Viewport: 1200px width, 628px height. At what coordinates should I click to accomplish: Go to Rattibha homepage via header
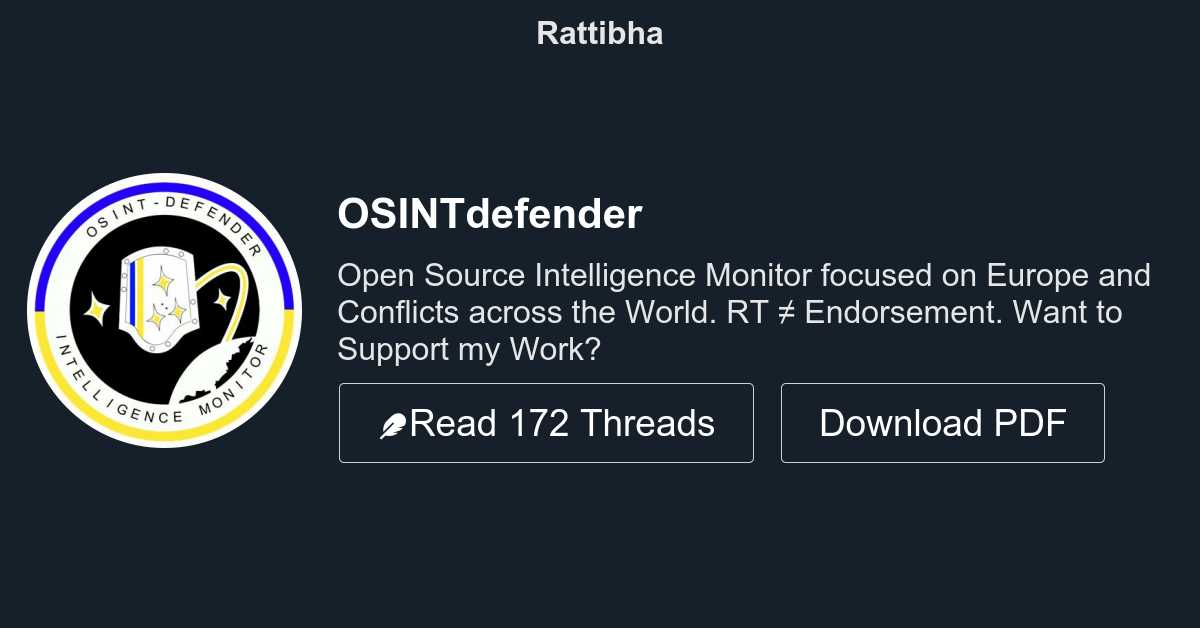coord(599,33)
